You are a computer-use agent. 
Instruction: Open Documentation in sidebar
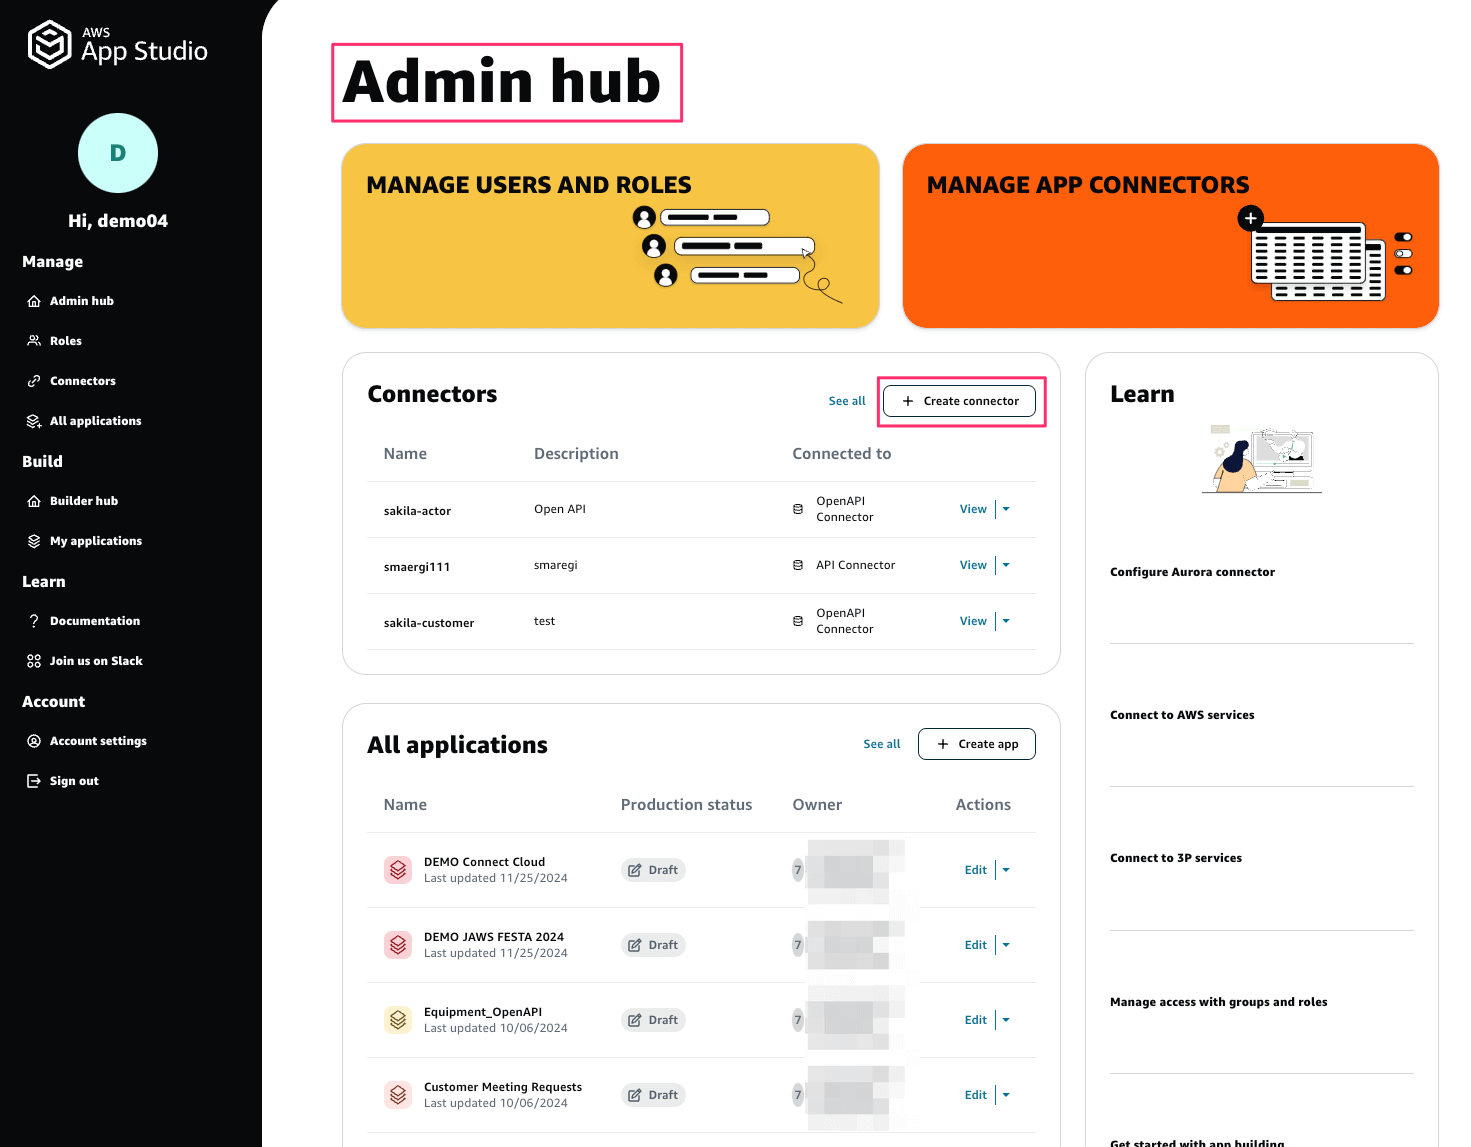95,621
